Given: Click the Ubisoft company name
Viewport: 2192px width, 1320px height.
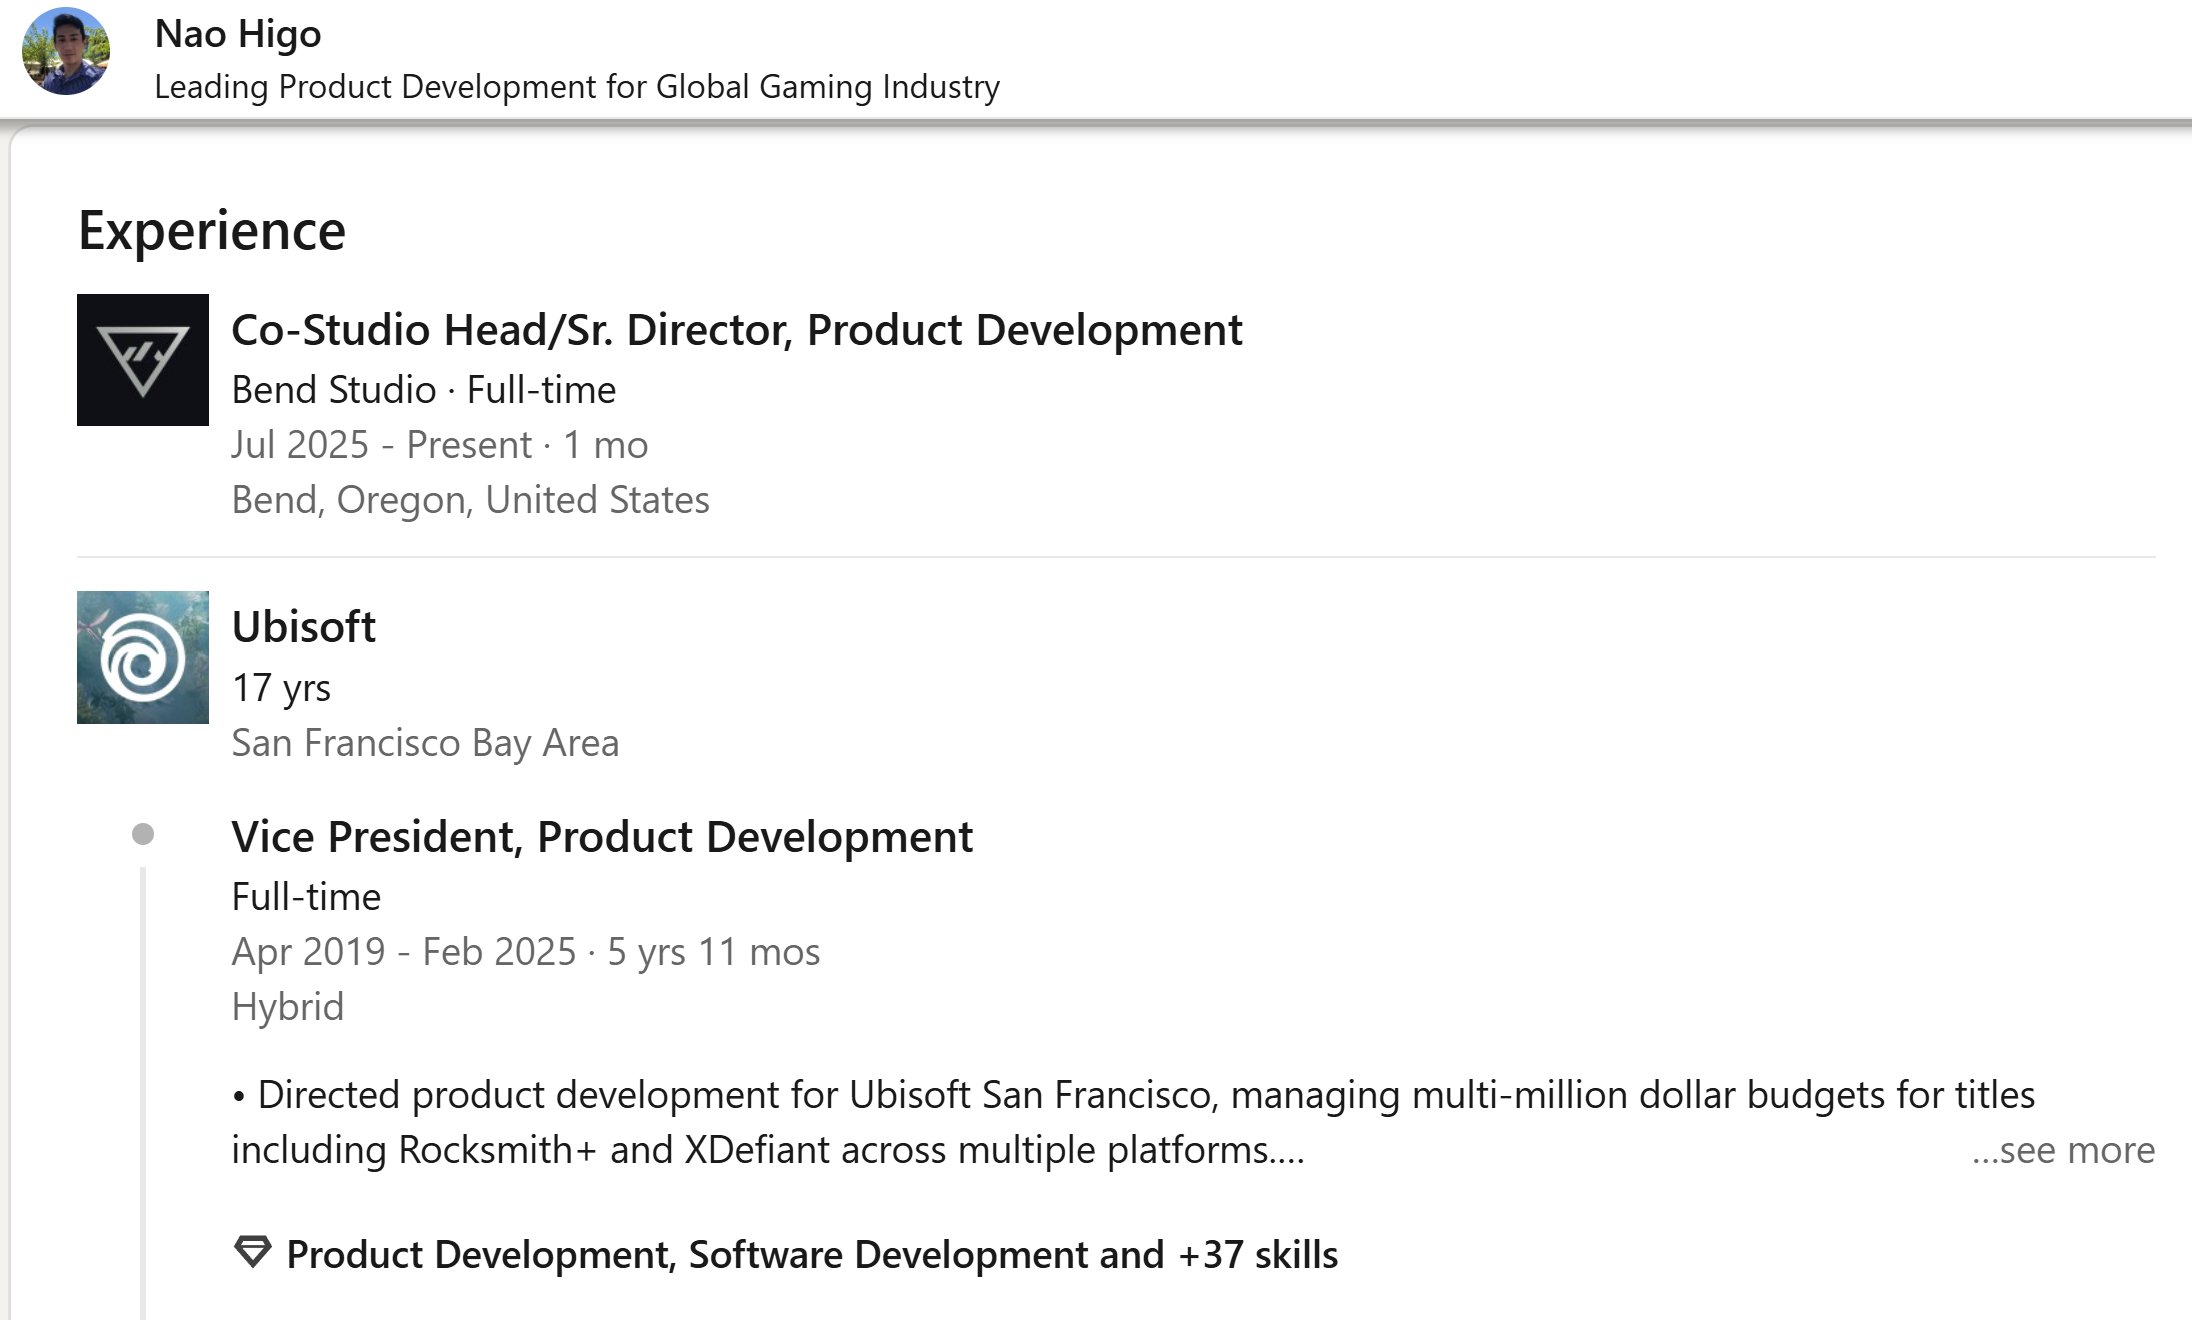Looking at the screenshot, I should point(304,627).
